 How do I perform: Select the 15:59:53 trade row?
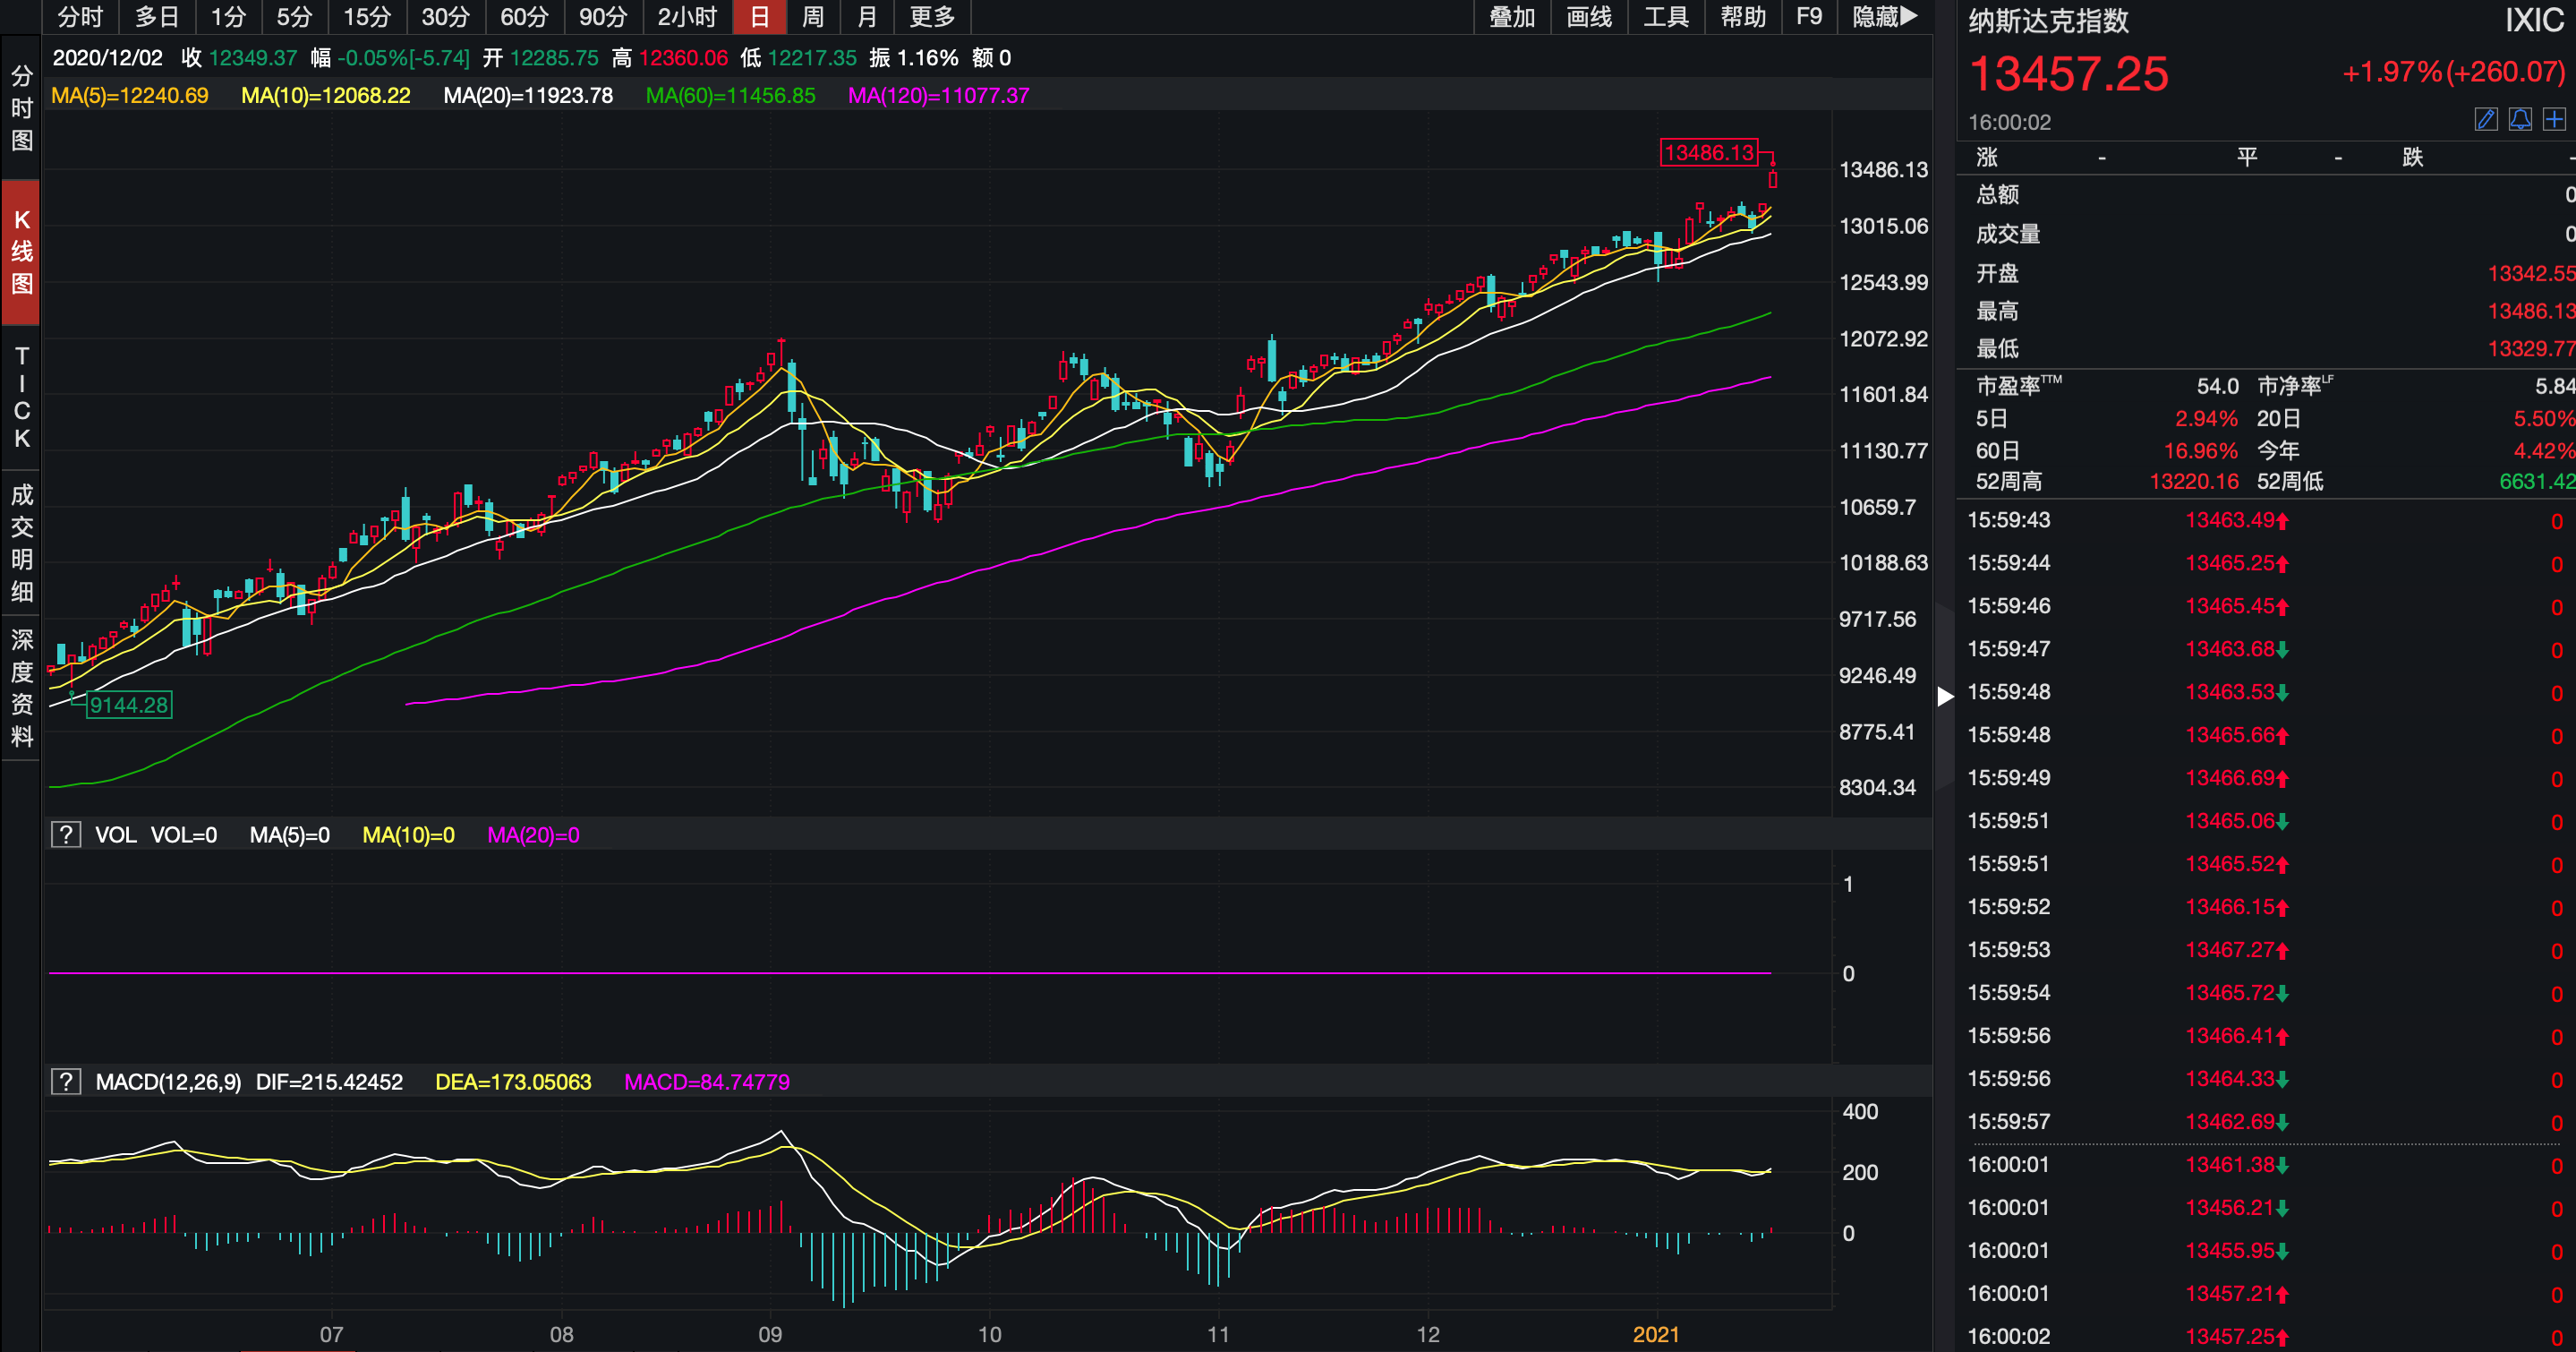[x=2266, y=950]
